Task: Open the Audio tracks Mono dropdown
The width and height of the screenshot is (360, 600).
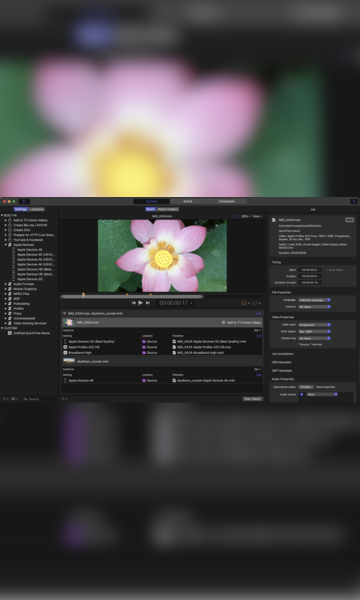Action: tap(322, 394)
